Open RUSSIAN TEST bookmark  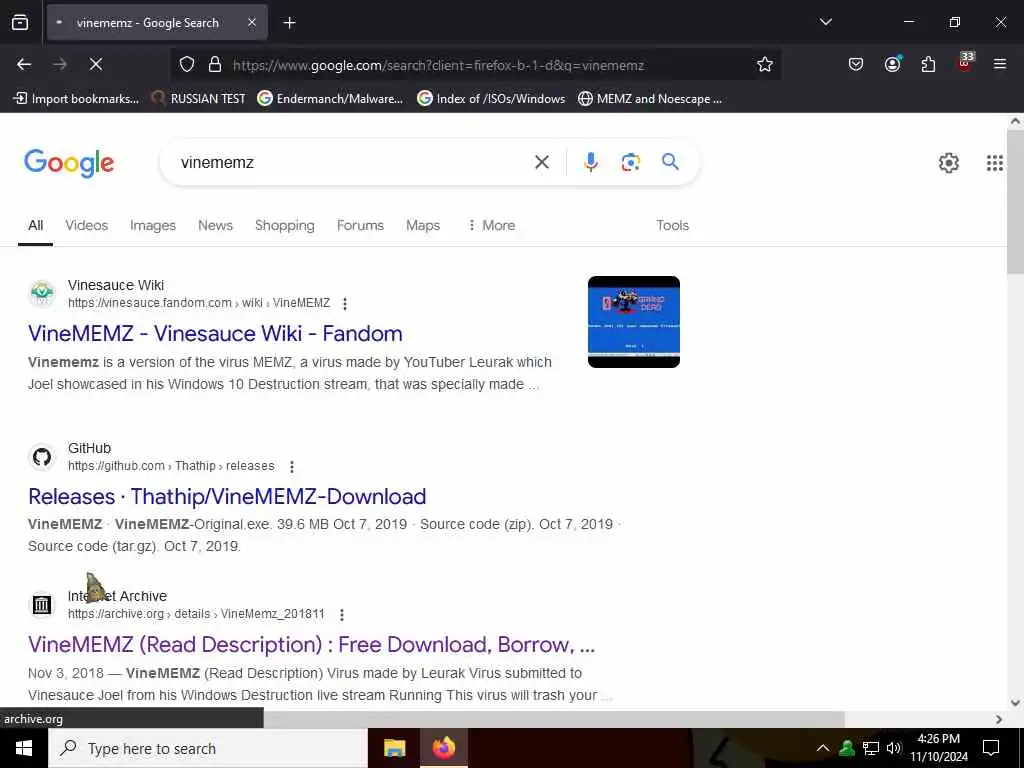click(199, 99)
